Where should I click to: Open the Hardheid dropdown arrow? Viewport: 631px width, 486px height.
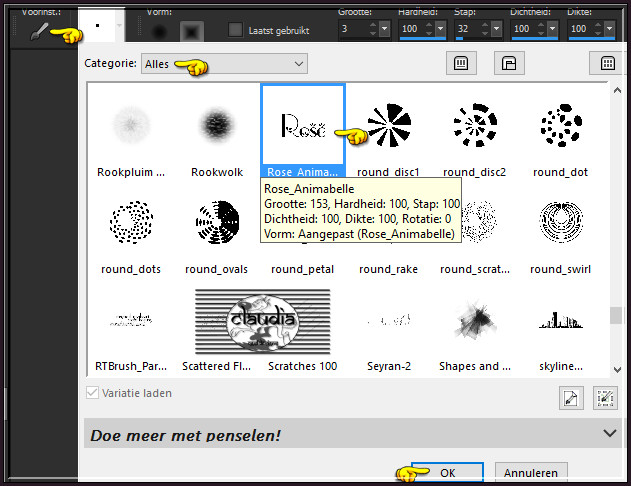(441, 29)
